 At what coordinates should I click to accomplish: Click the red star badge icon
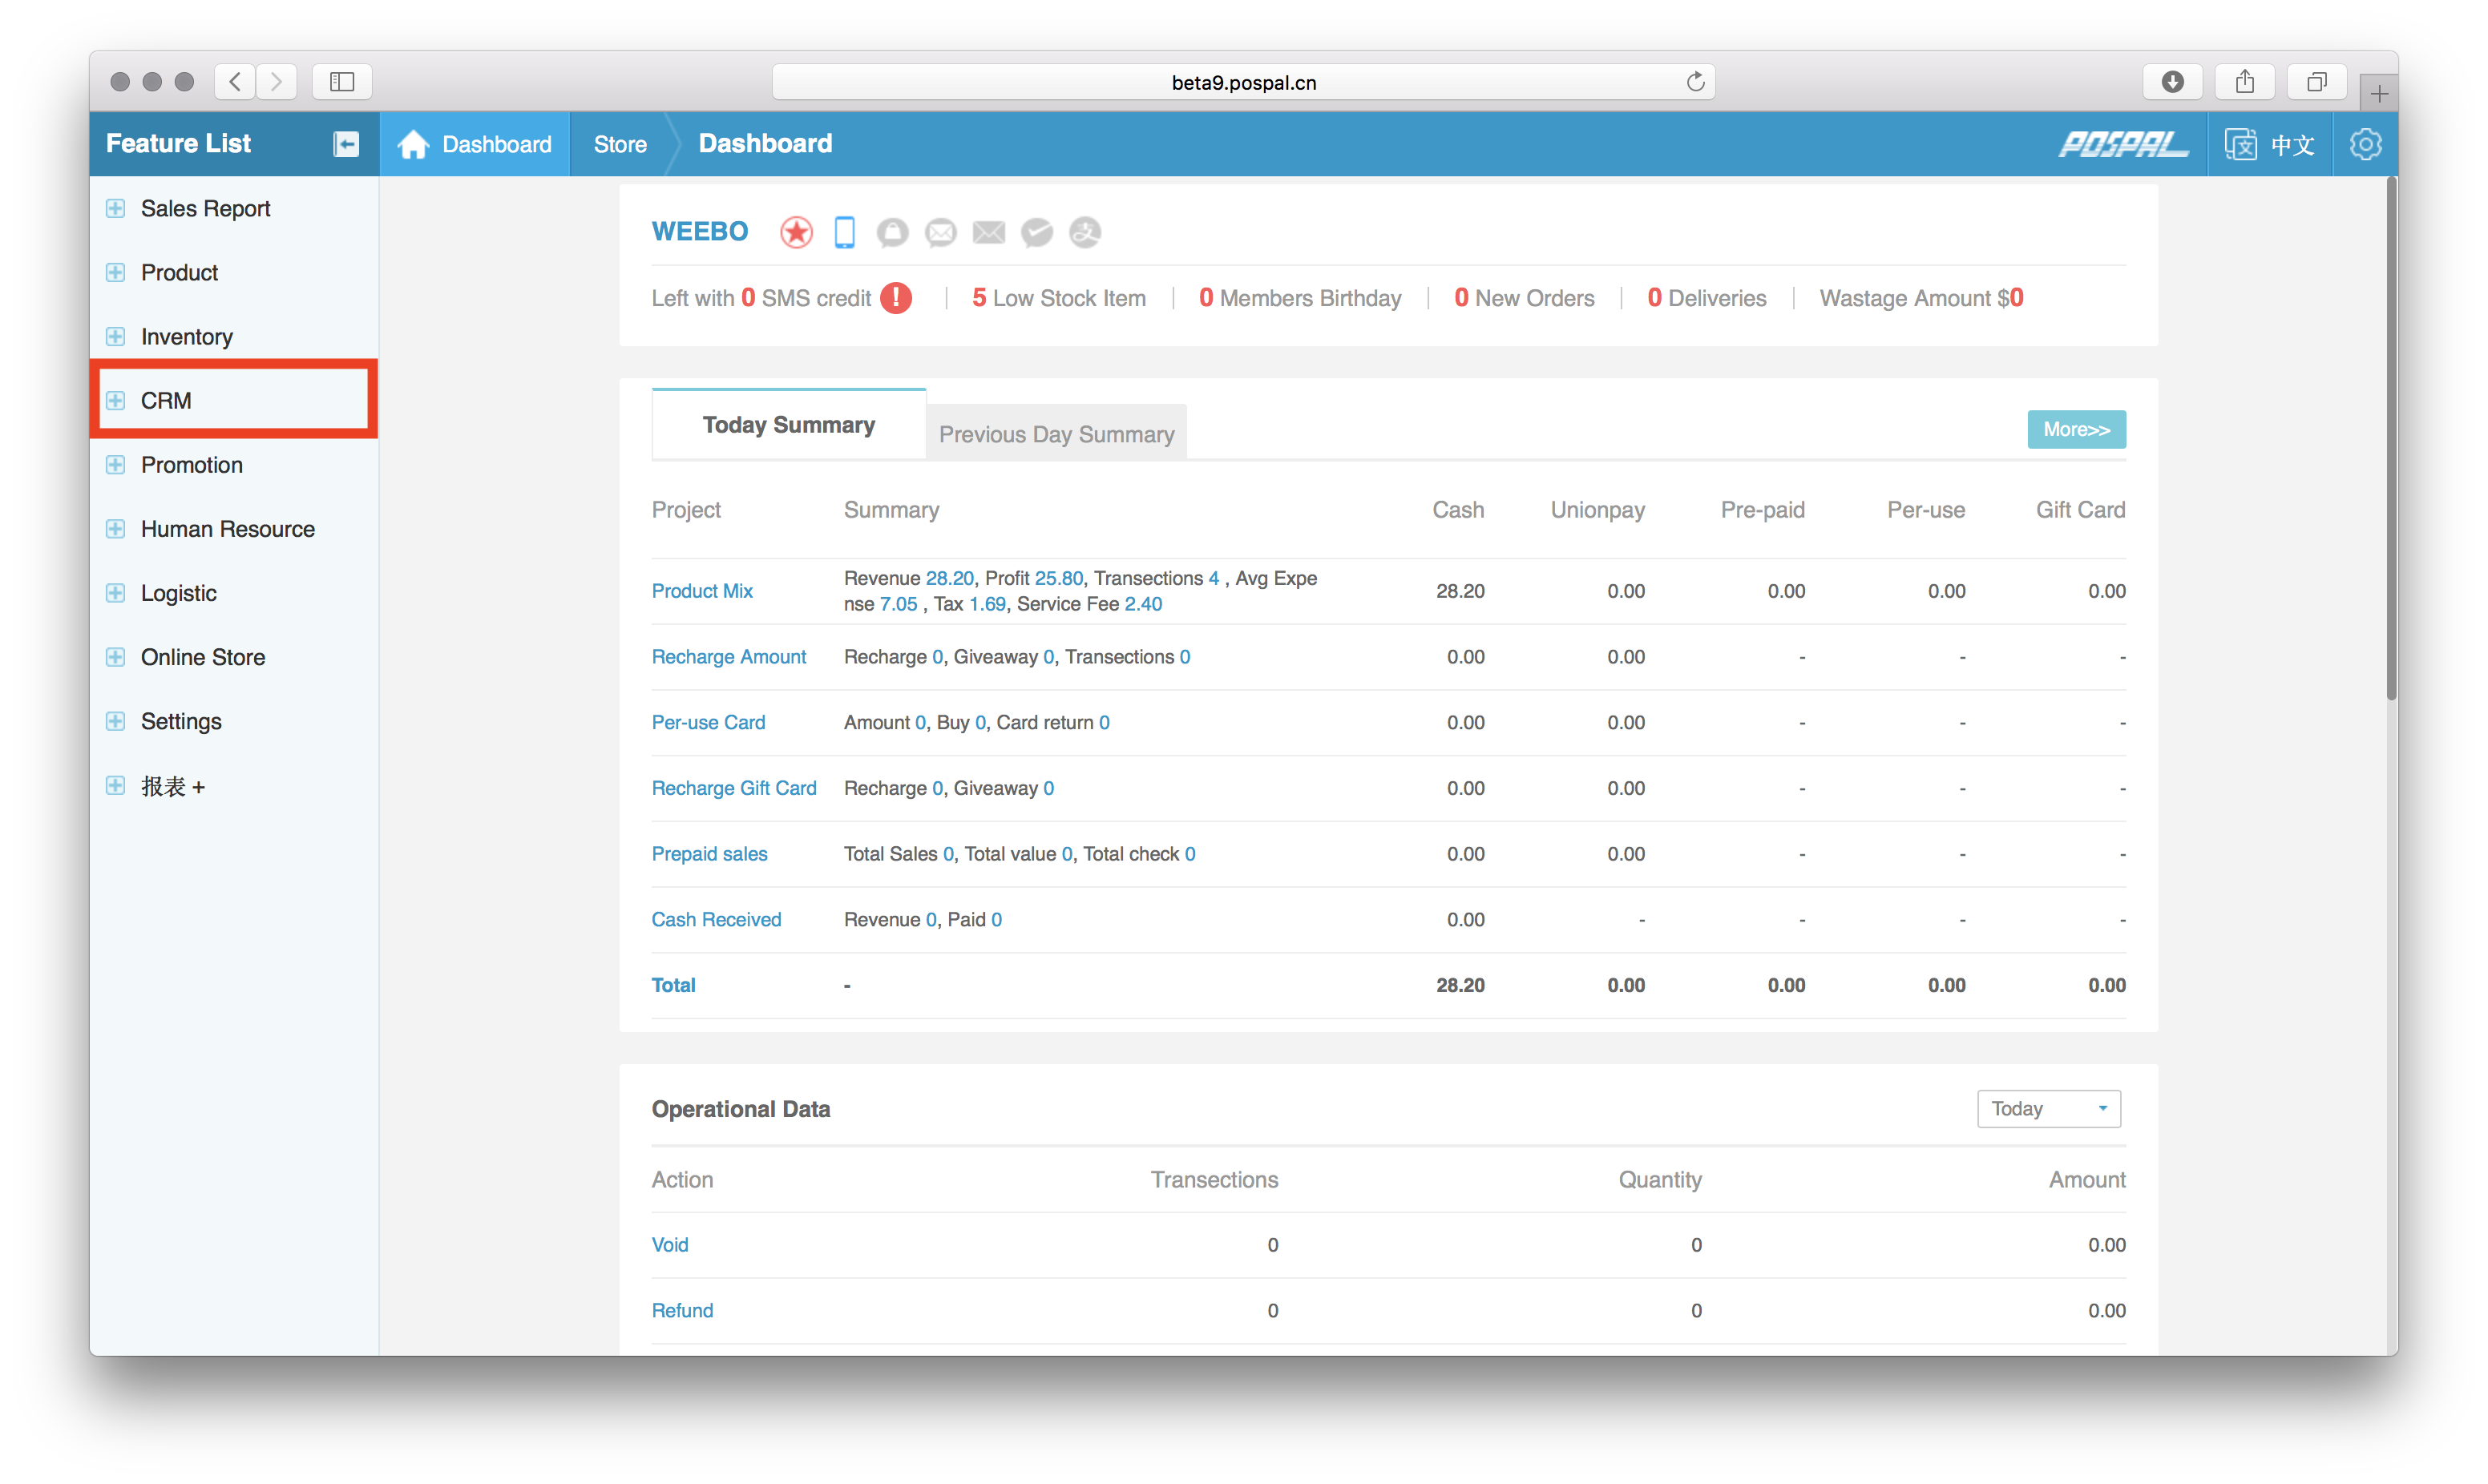pyautogui.click(x=796, y=232)
